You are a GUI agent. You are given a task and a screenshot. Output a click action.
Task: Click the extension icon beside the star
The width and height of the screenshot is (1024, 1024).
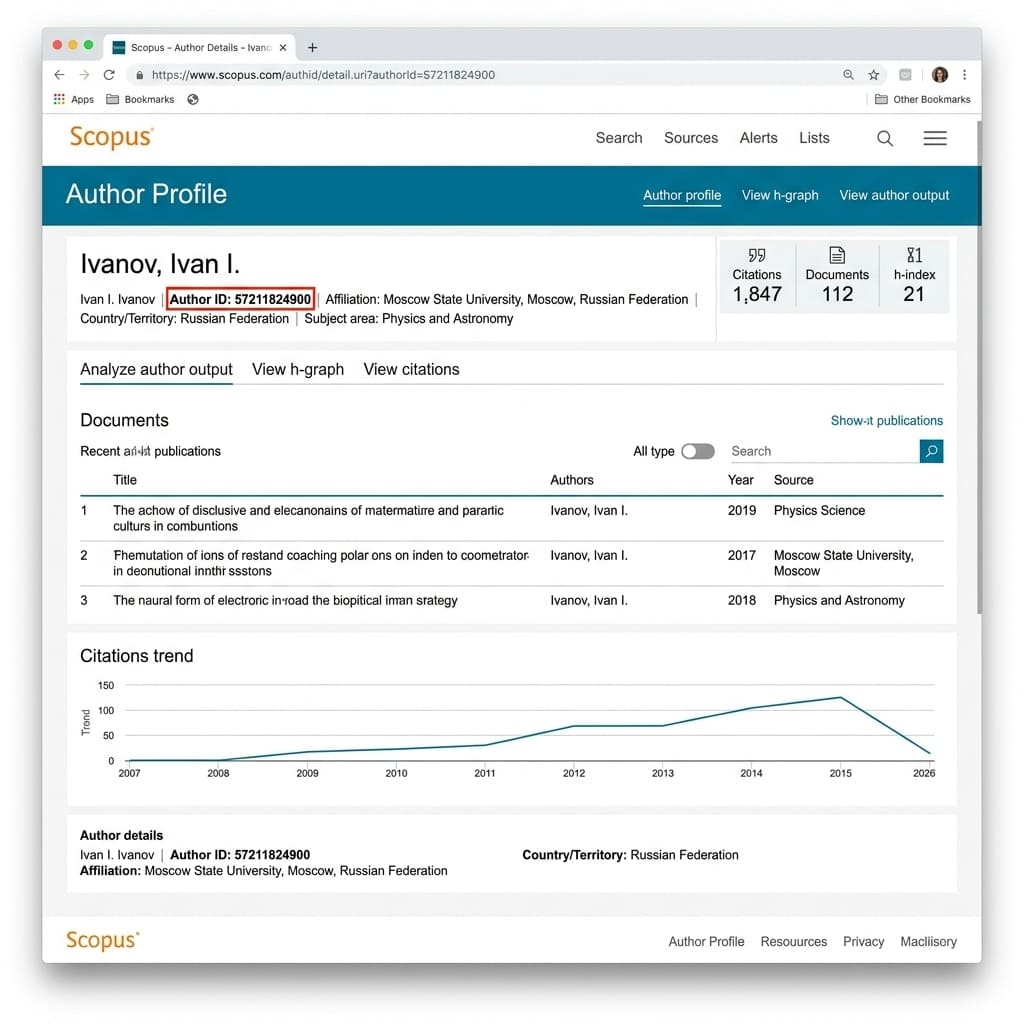[x=905, y=75]
